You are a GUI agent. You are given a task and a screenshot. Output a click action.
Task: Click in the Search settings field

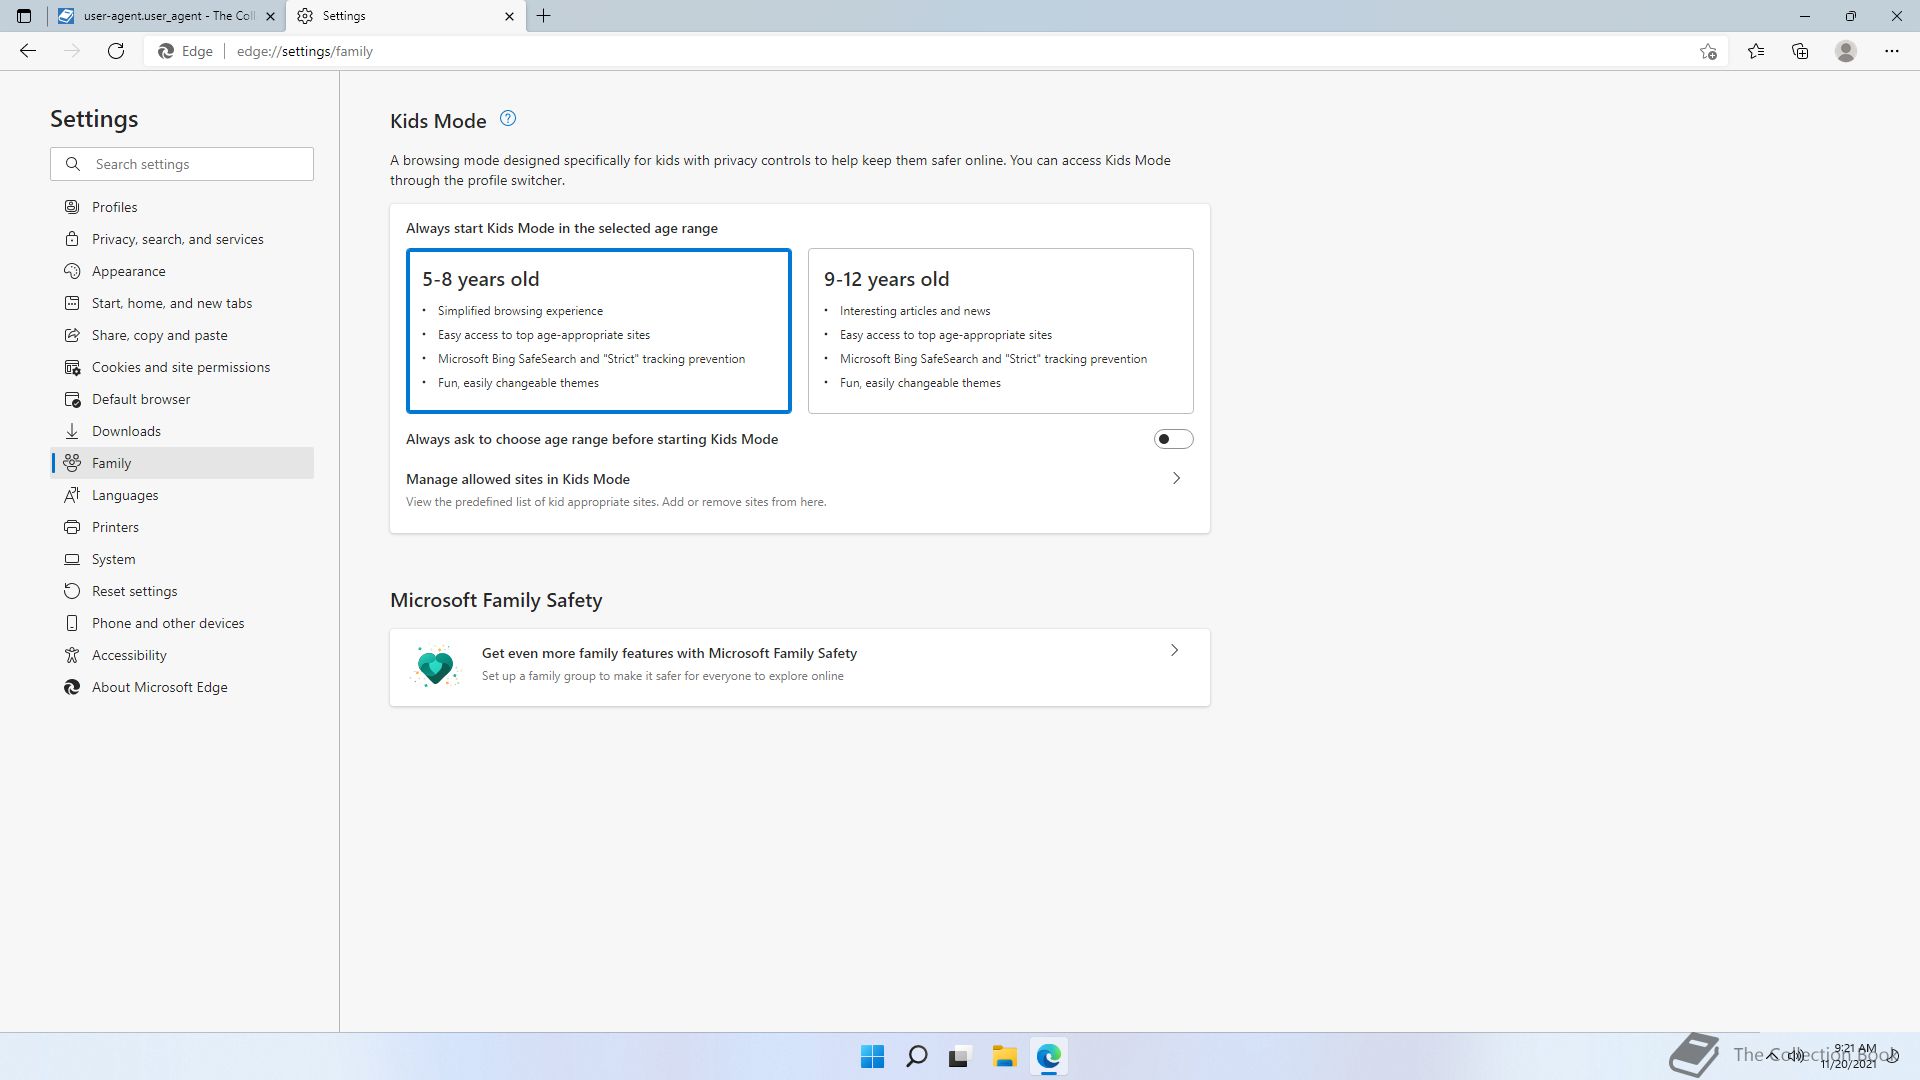click(x=182, y=164)
